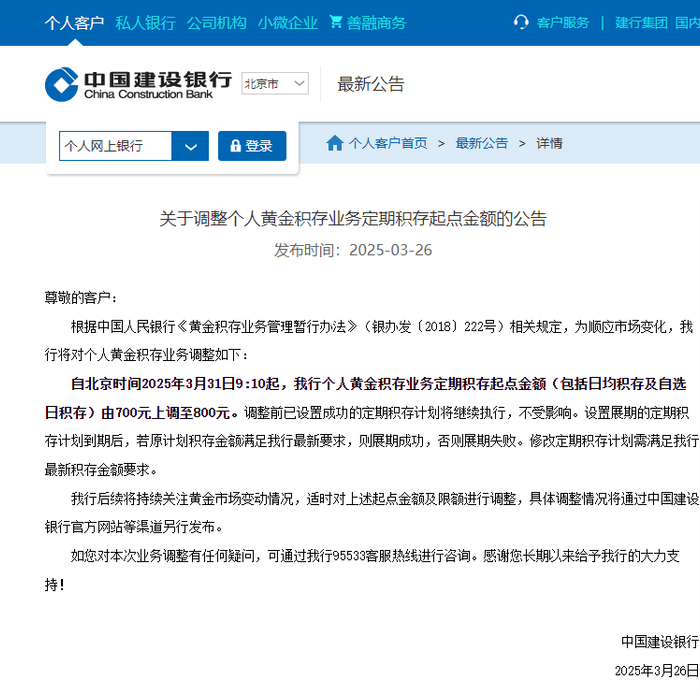Go to 个人客户首页 breadcrumb link
The image size is (700, 694).
click(x=388, y=143)
